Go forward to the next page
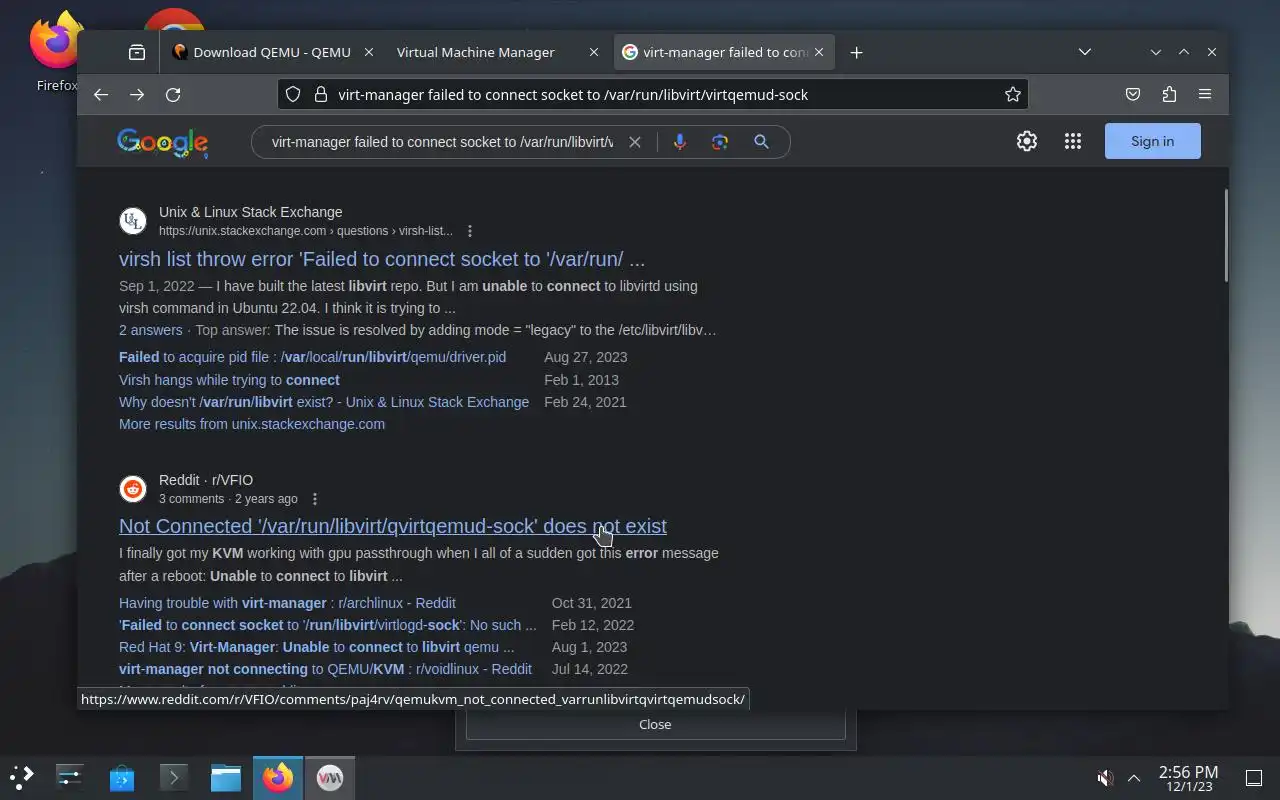This screenshot has width=1280, height=800. pyautogui.click(x=137, y=94)
